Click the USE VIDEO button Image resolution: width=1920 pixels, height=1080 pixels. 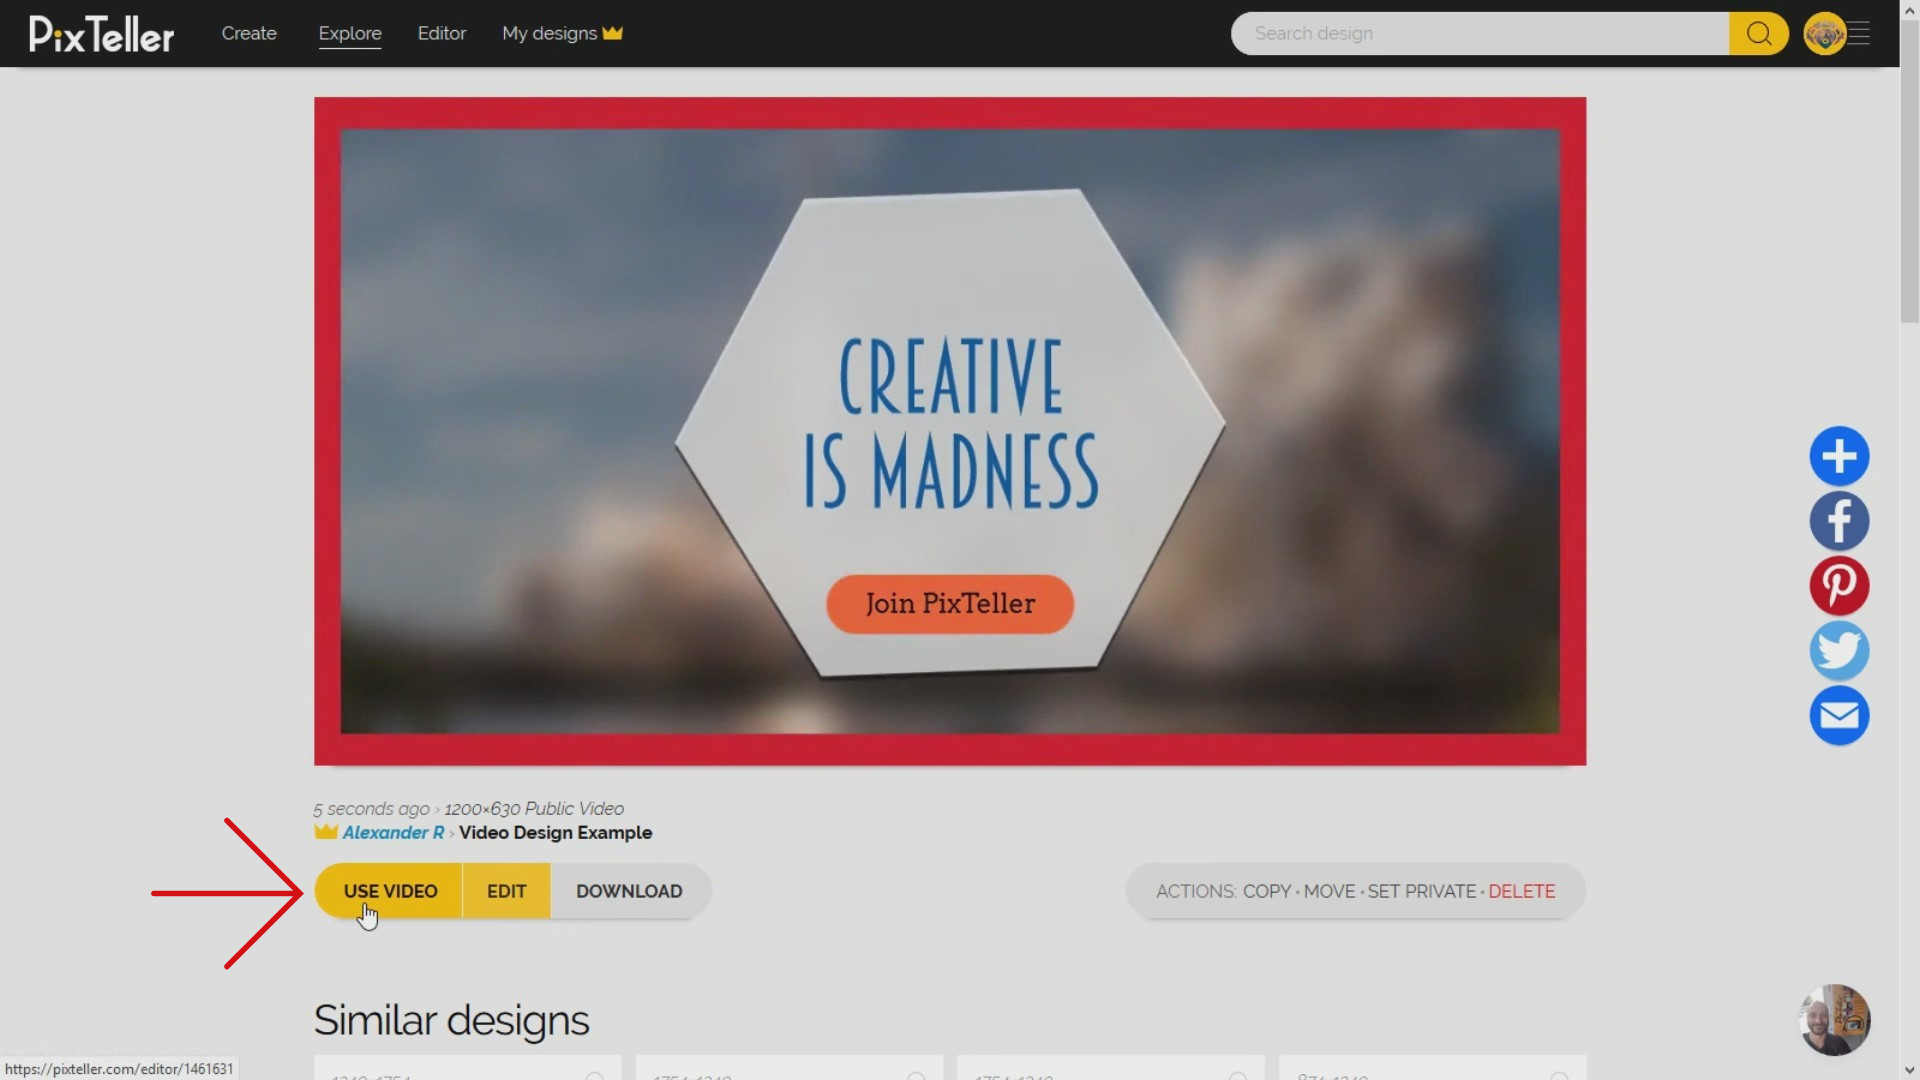(389, 891)
